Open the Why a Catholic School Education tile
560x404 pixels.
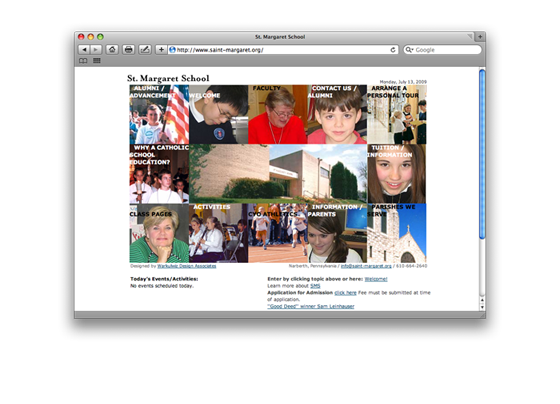click(x=159, y=174)
